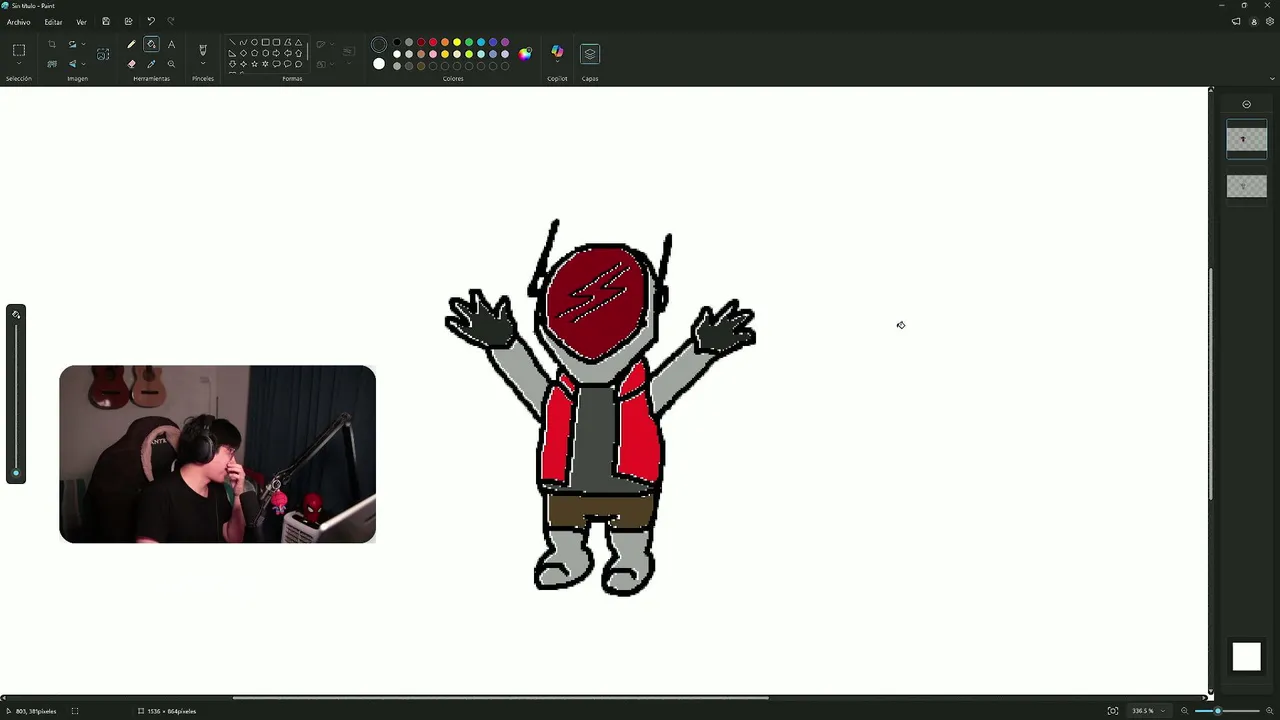Click the Resize and skew icon

point(52,64)
